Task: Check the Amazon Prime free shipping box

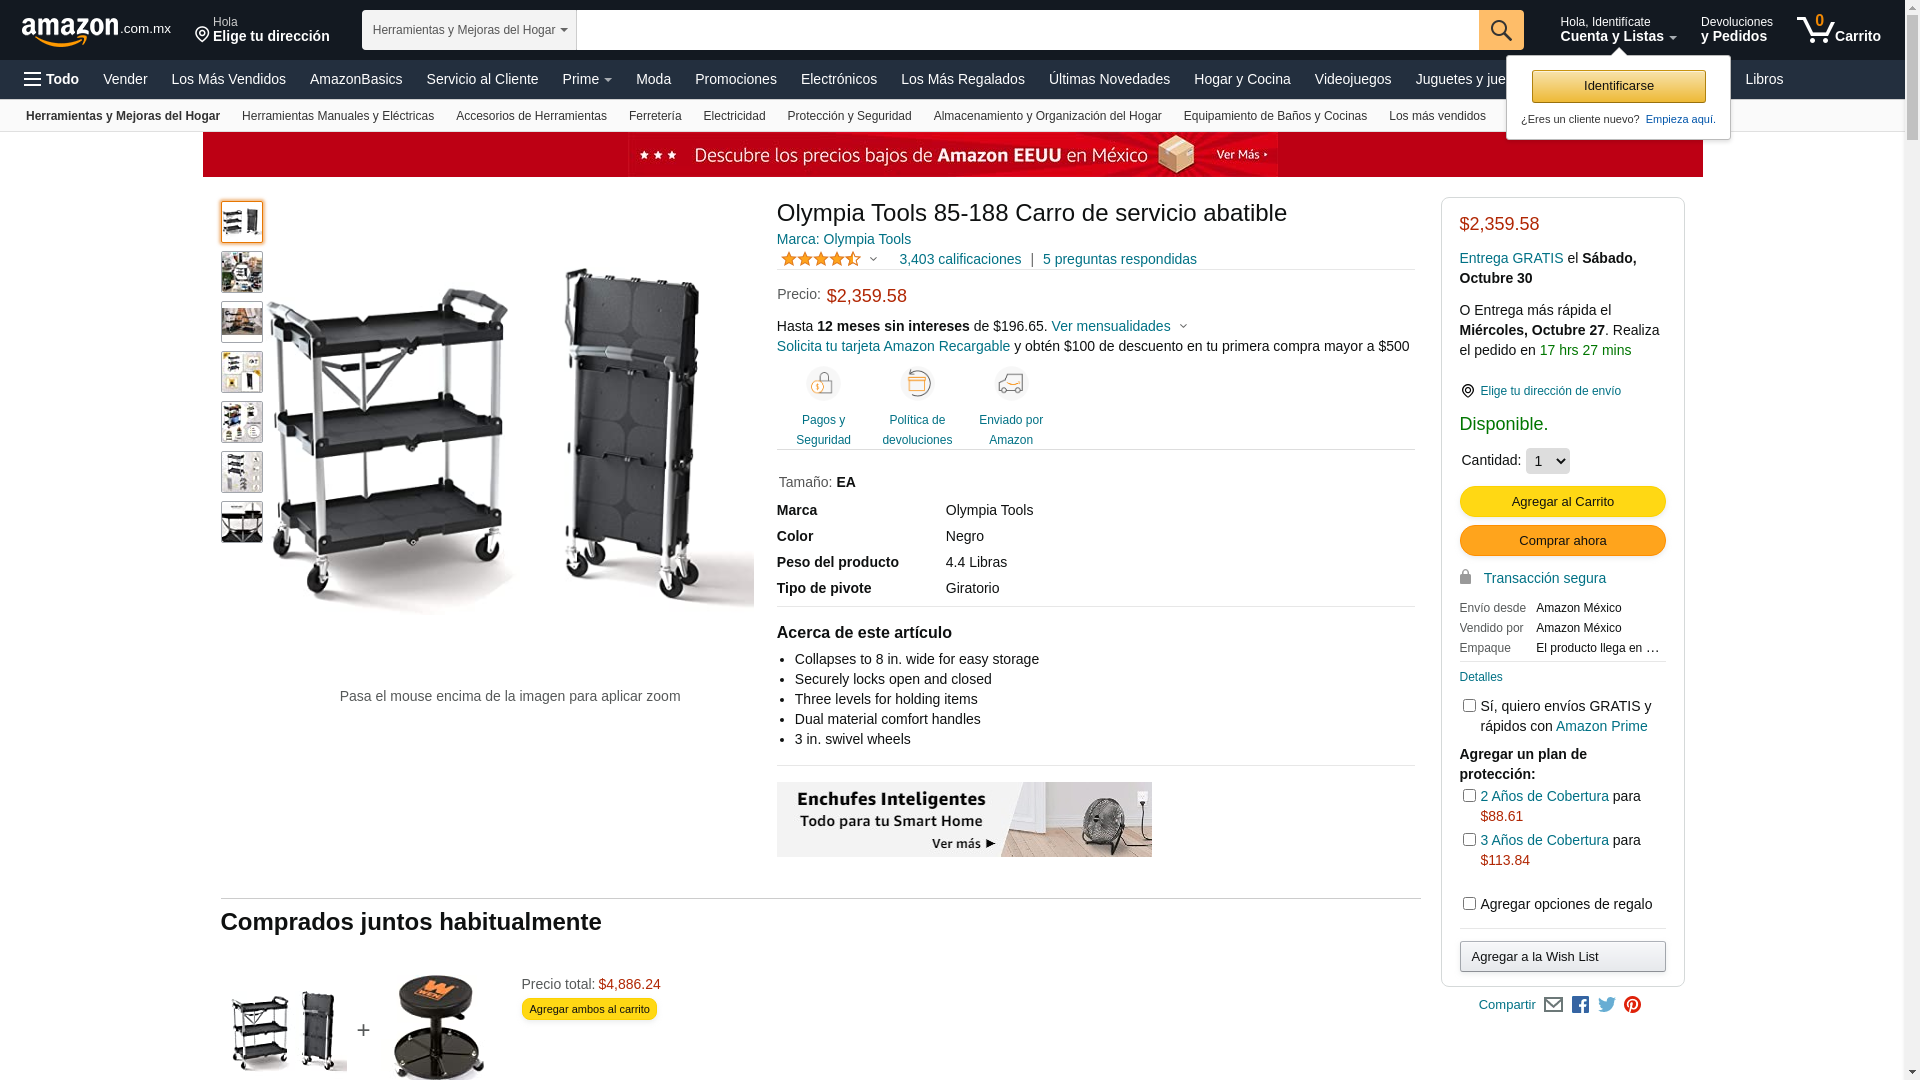Action: point(1469,706)
